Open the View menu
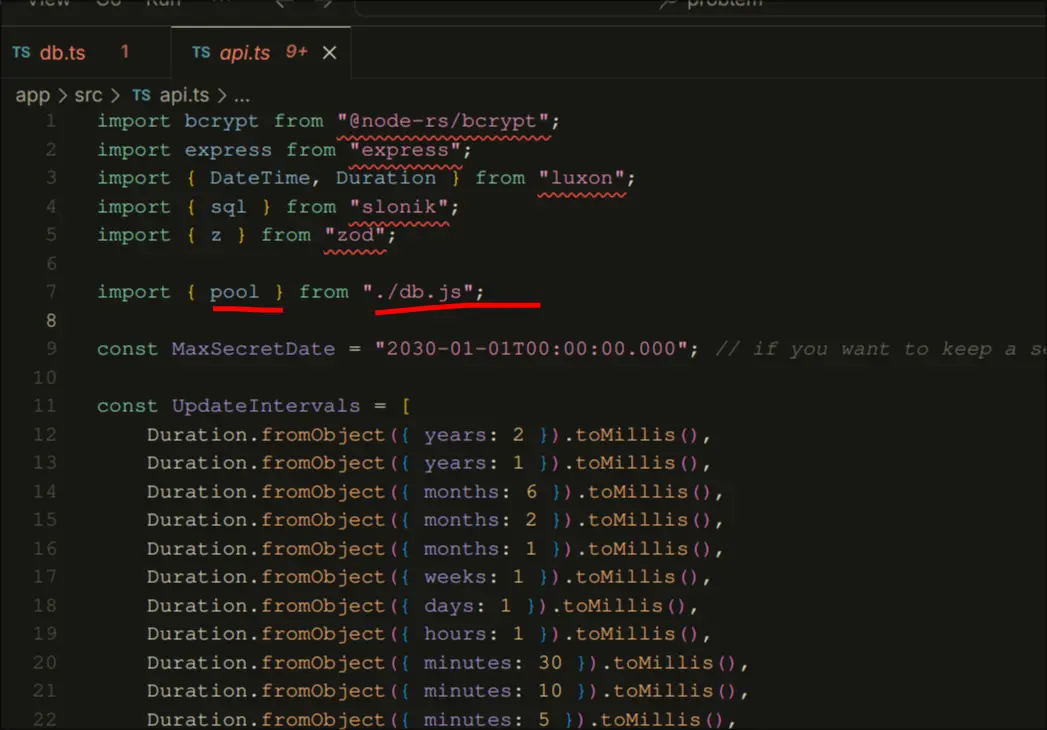This screenshot has height=730, width=1047. [x=49, y=3]
